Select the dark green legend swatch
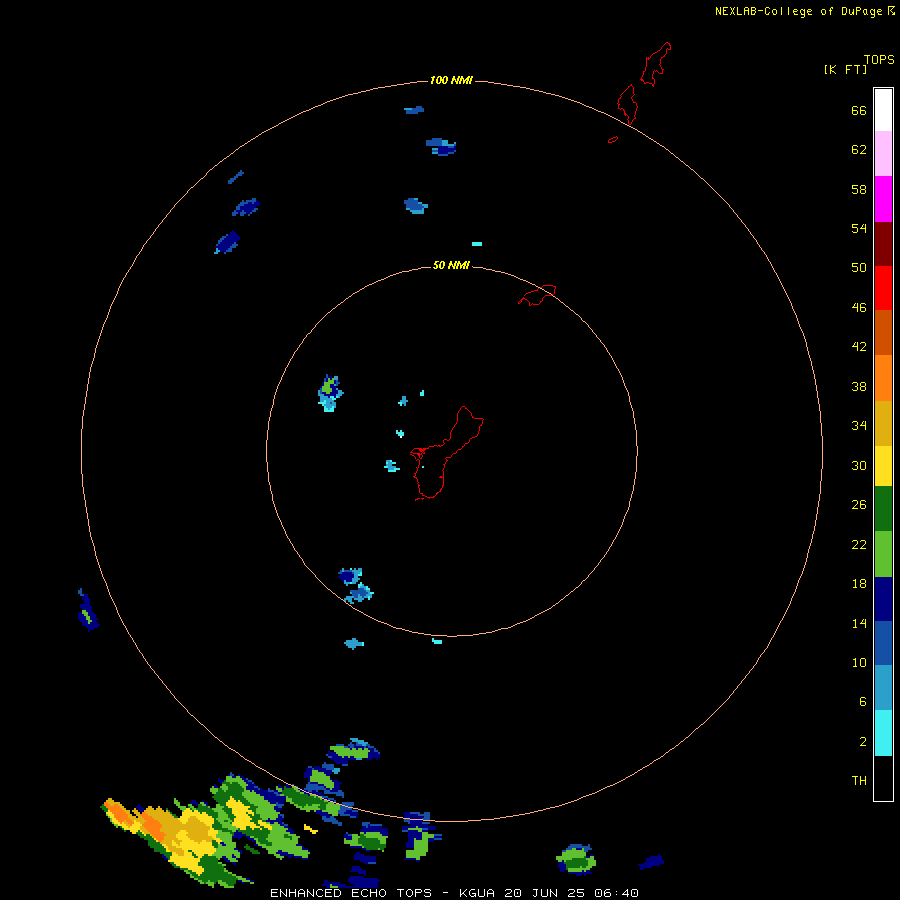The width and height of the screenshot is (900, 900). (x=883, y=509)
